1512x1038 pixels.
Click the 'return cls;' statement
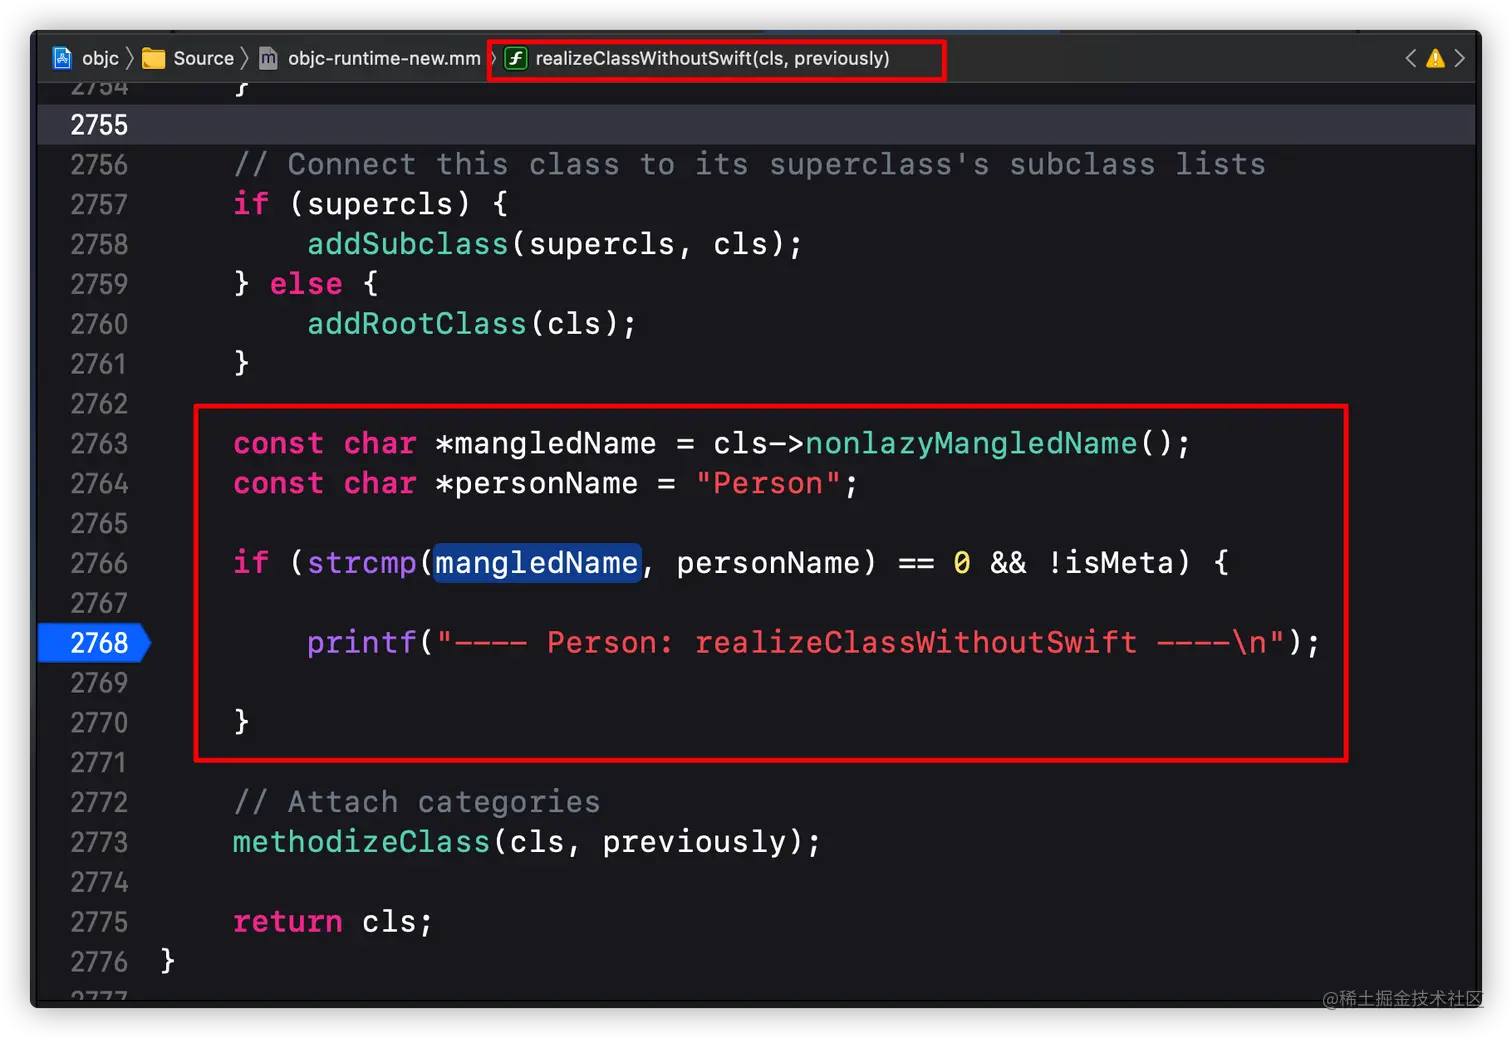click(333, 922)
